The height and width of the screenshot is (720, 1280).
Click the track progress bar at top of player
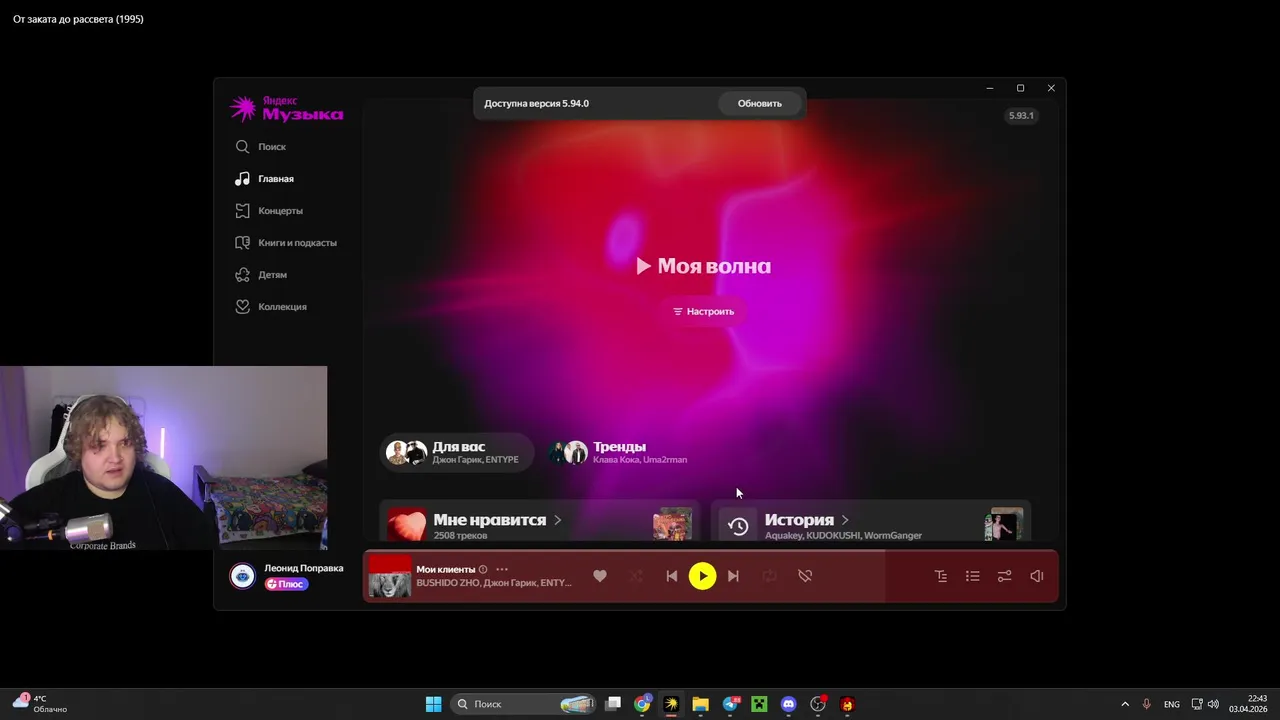(710, 551)
